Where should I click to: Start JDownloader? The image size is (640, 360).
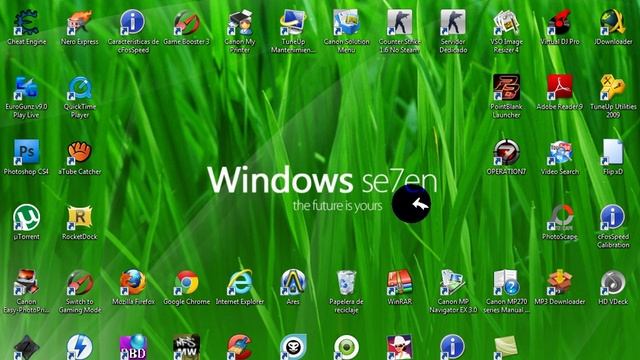pos(613,22)
